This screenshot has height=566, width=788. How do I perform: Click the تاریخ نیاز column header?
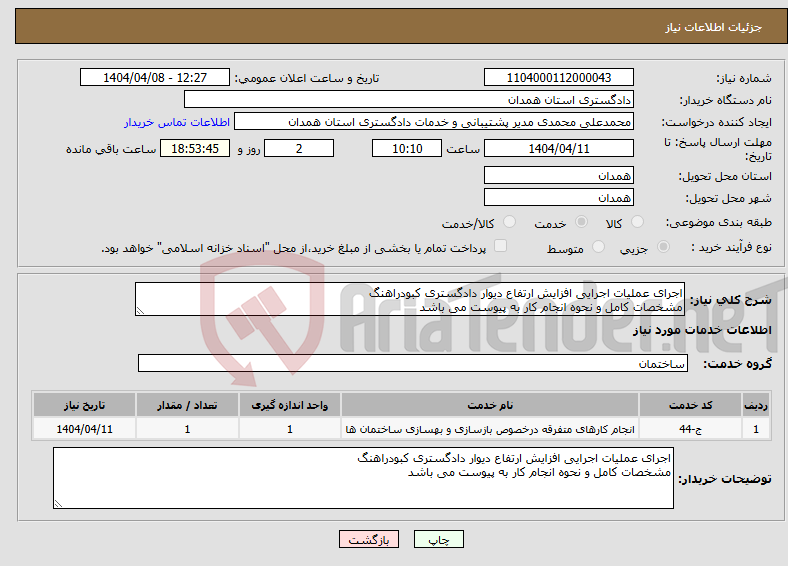pos(84,405)
